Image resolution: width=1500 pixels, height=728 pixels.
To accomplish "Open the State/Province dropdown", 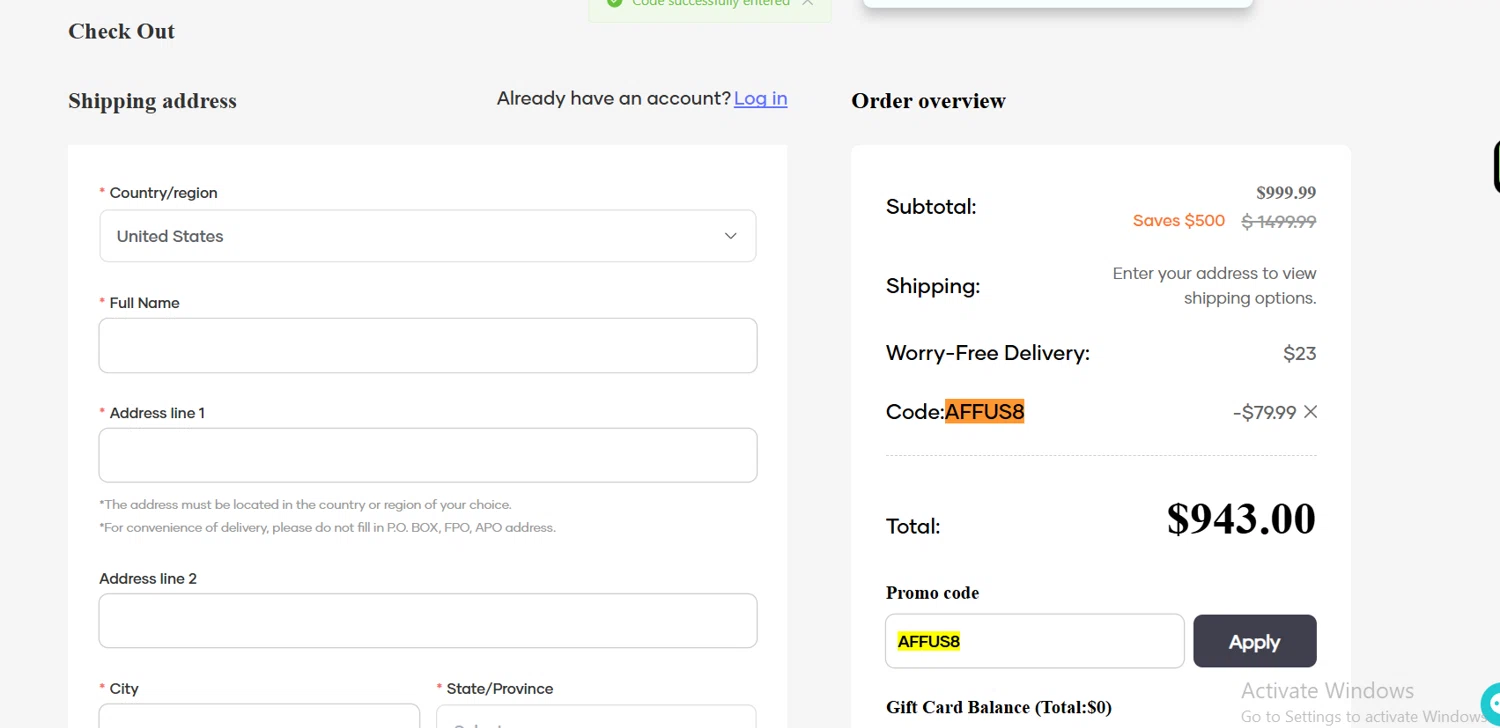I will coord(596,716).
